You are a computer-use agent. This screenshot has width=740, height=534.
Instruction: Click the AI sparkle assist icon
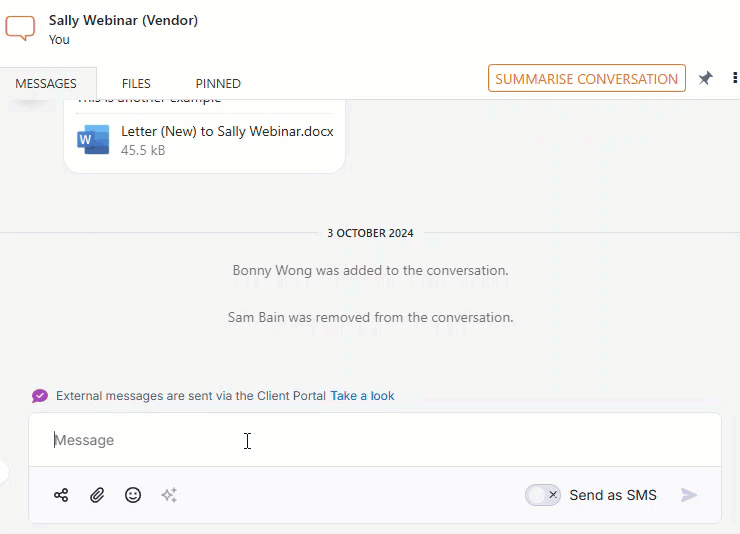point(169,495)
